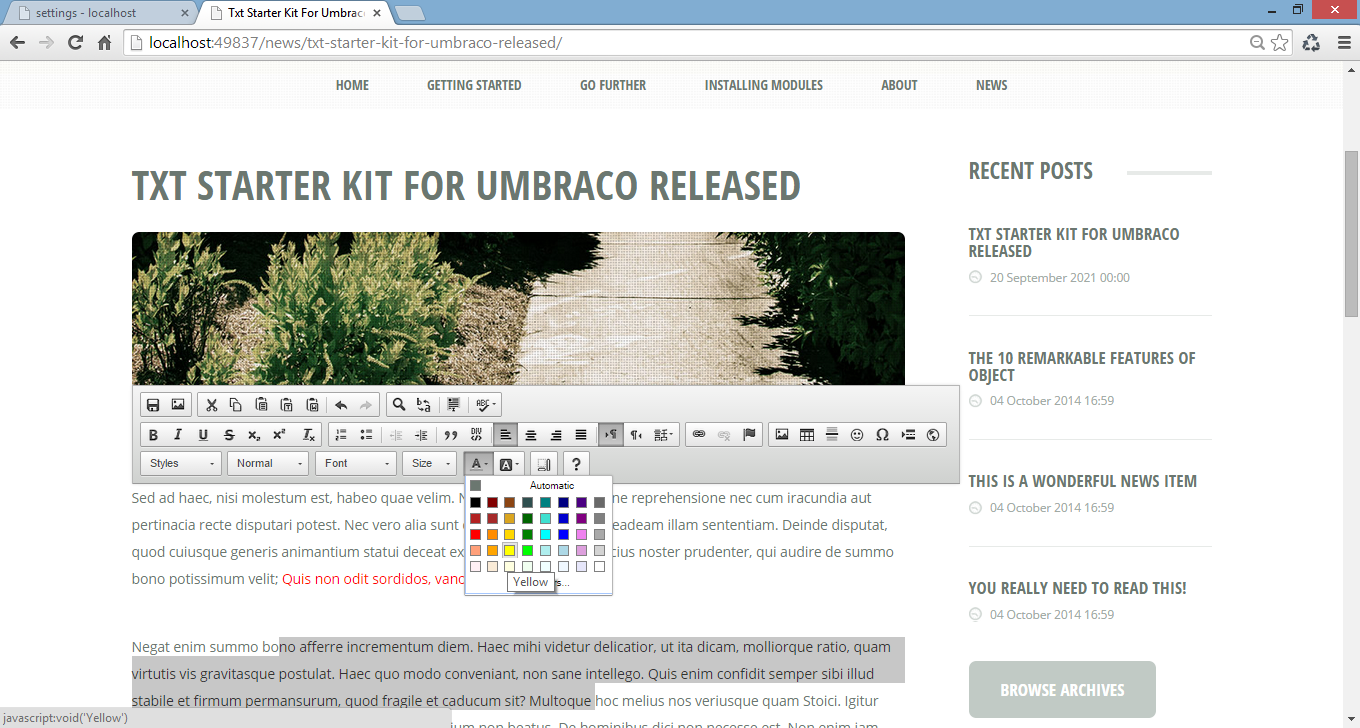Open INSTALLING MODULES navigation item

tap(764, 85)
